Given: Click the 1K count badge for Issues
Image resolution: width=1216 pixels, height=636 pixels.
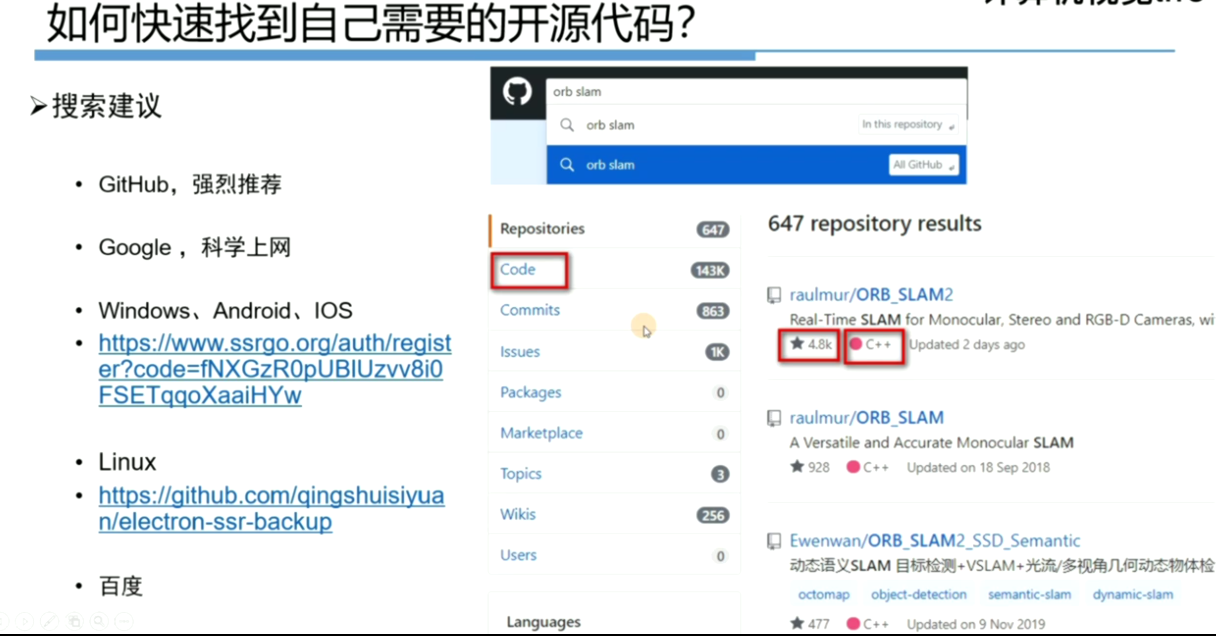Looking at the screenshot, I should point(717,352).
